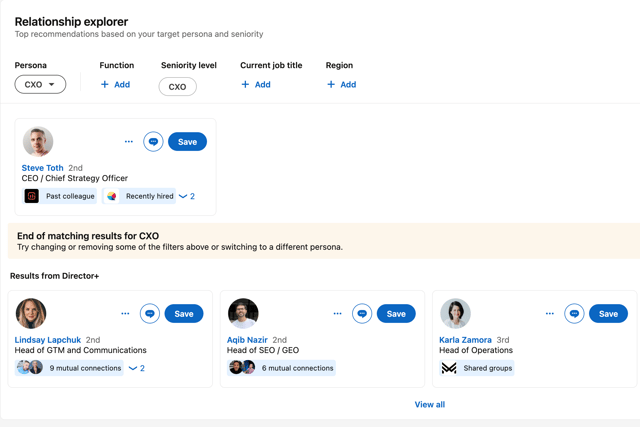Expand additional insights on Steve Toth card
The image size is (640, 427).
pyautogui.click(x=187, y=196)
